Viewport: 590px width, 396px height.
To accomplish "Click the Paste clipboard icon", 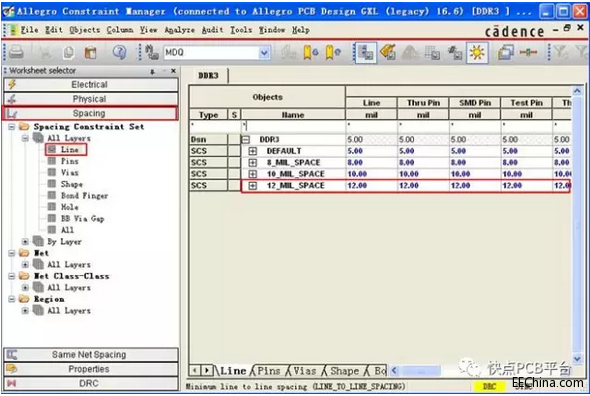I will tap(90, 52).
